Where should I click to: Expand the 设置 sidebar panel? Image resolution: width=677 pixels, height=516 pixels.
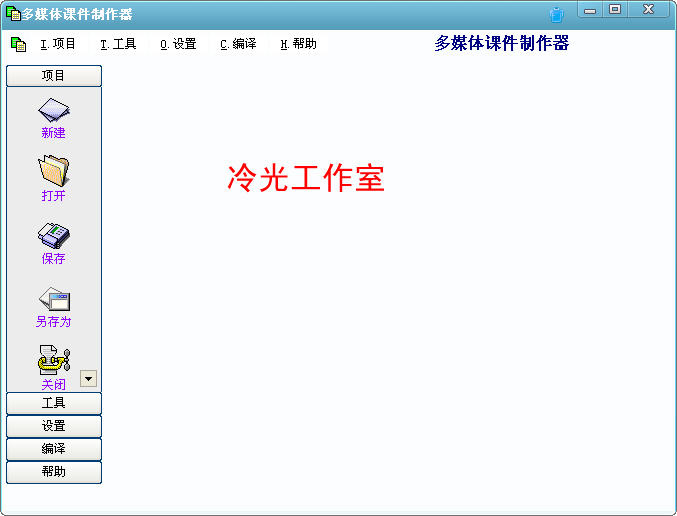click(54, 426)
